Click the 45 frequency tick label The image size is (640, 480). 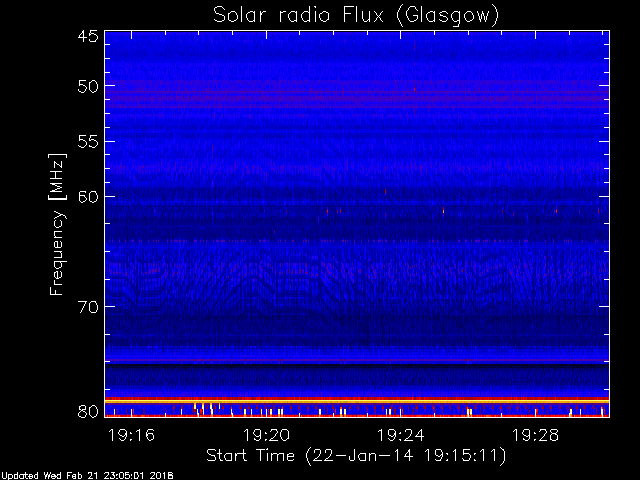(x=88, y=36)
